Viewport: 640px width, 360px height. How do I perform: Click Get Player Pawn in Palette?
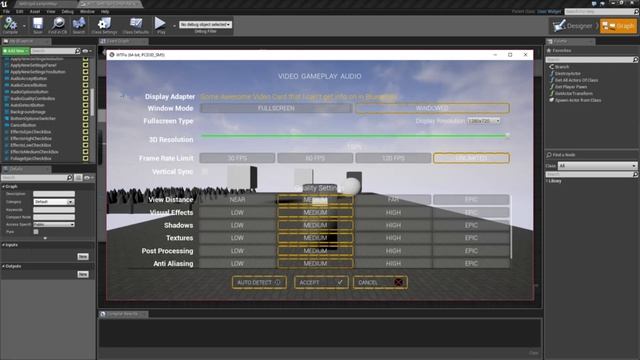568,87
